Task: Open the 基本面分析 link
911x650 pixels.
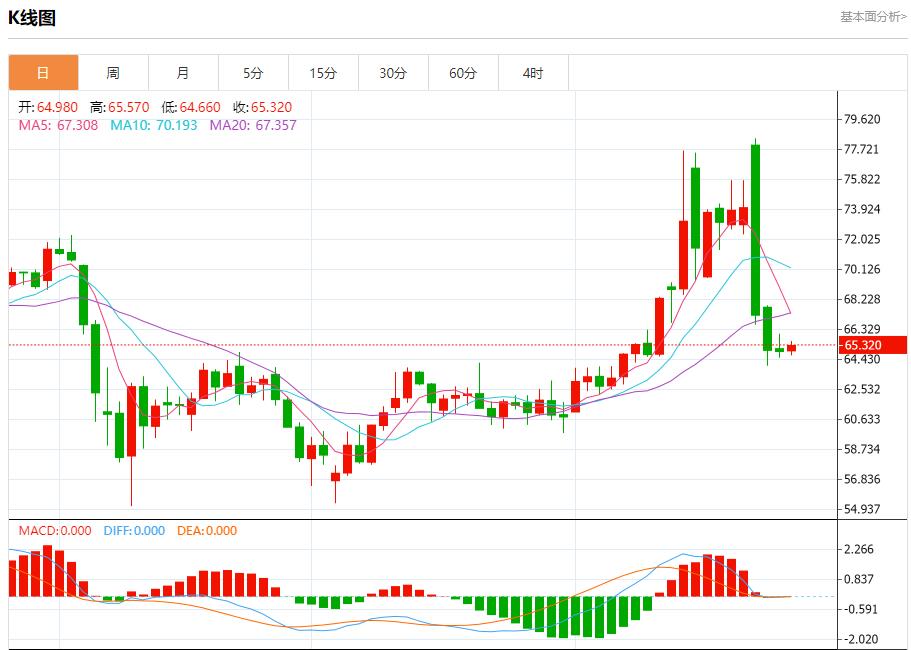Action: (x=872, y=17)
